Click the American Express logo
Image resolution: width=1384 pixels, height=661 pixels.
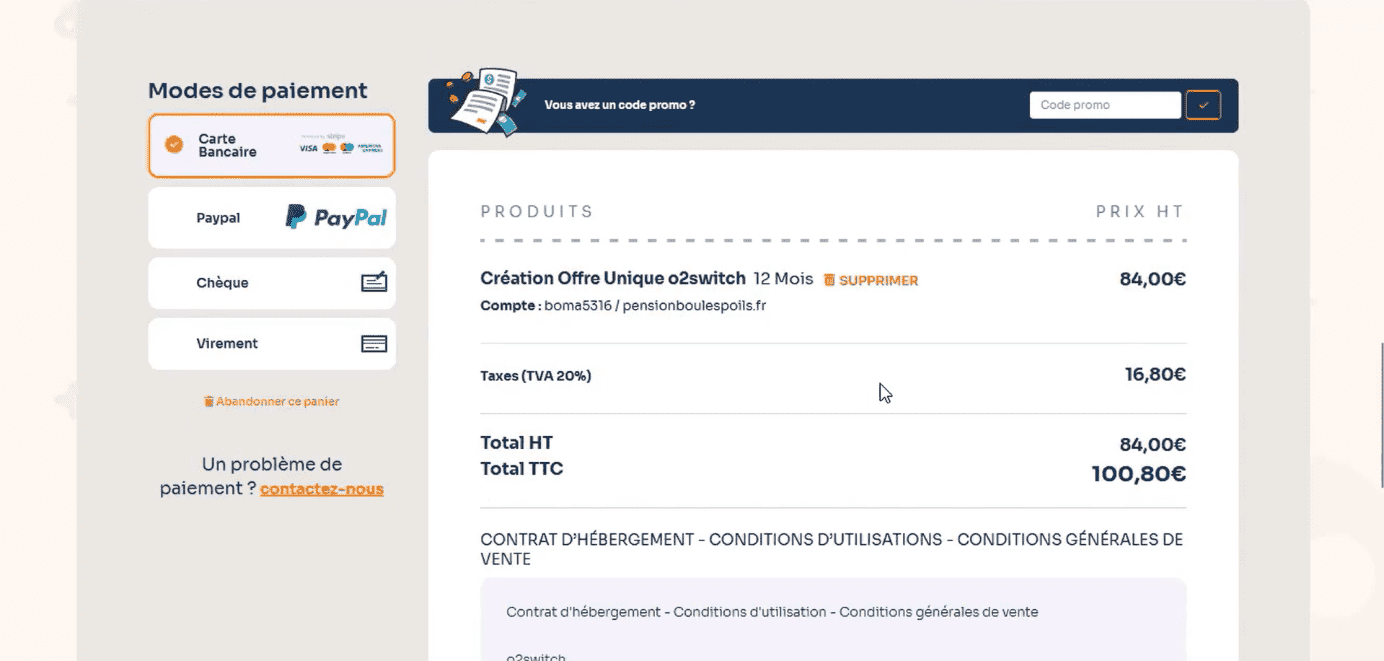click(370, 148)
